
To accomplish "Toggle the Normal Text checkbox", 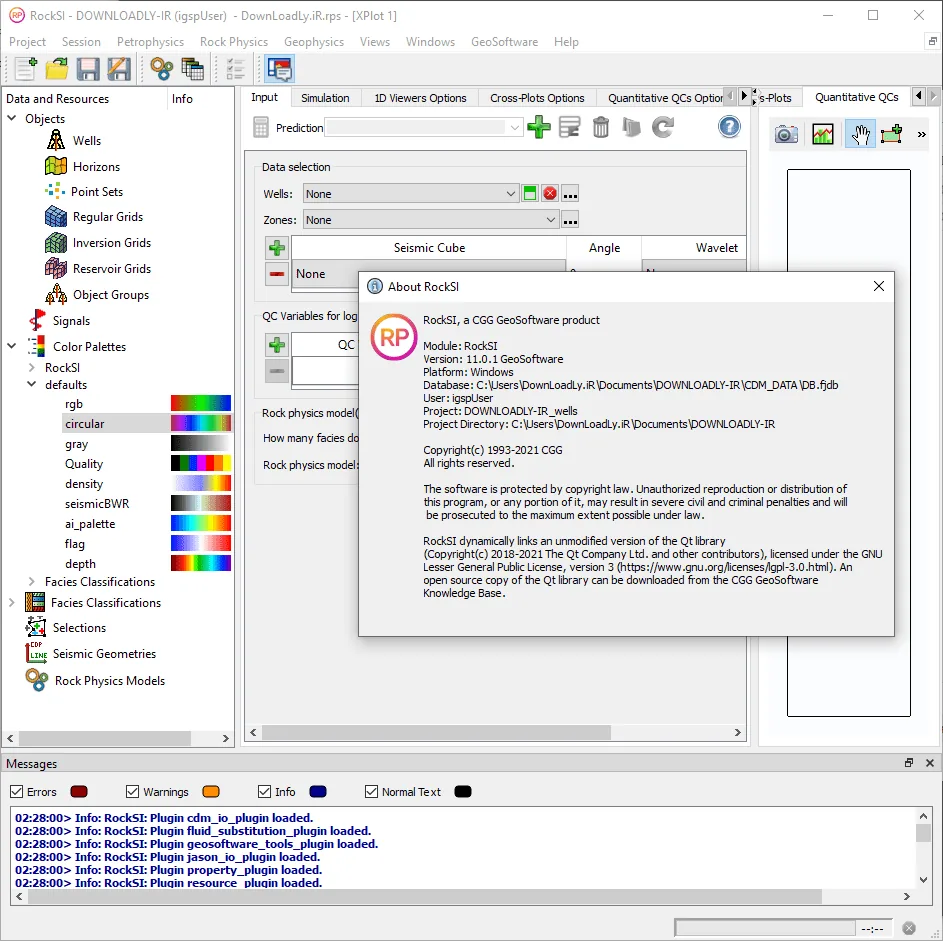I will 371,792.
